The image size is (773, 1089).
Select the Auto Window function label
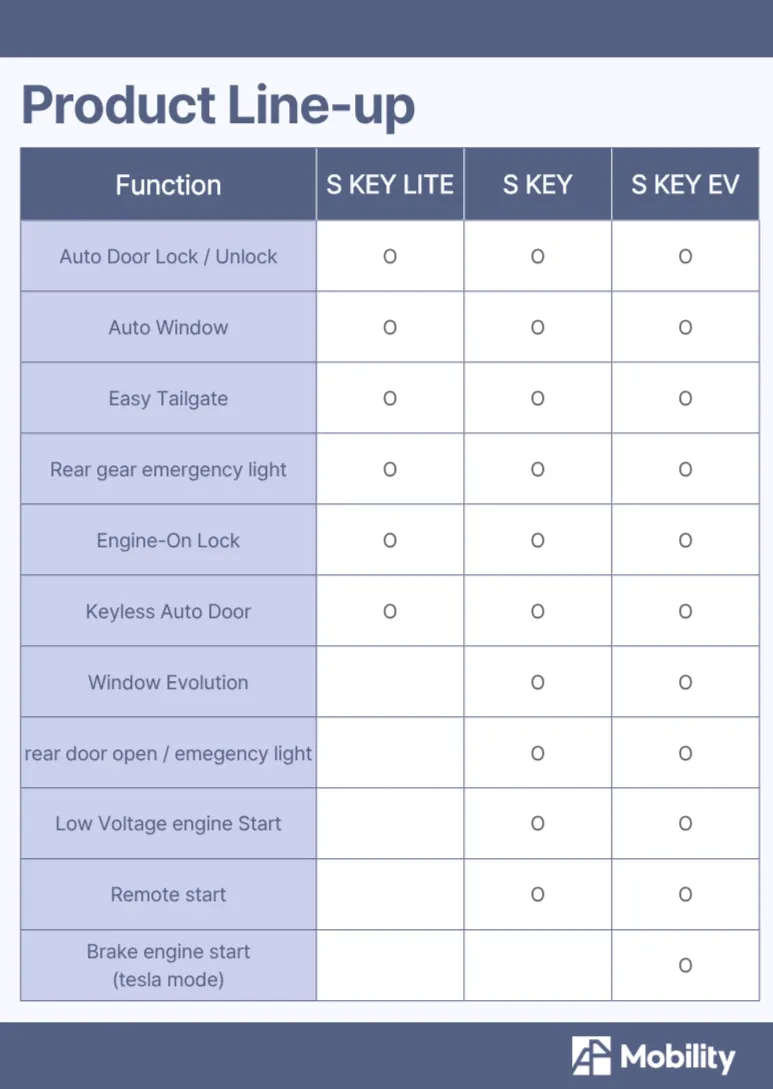point(168,327)
